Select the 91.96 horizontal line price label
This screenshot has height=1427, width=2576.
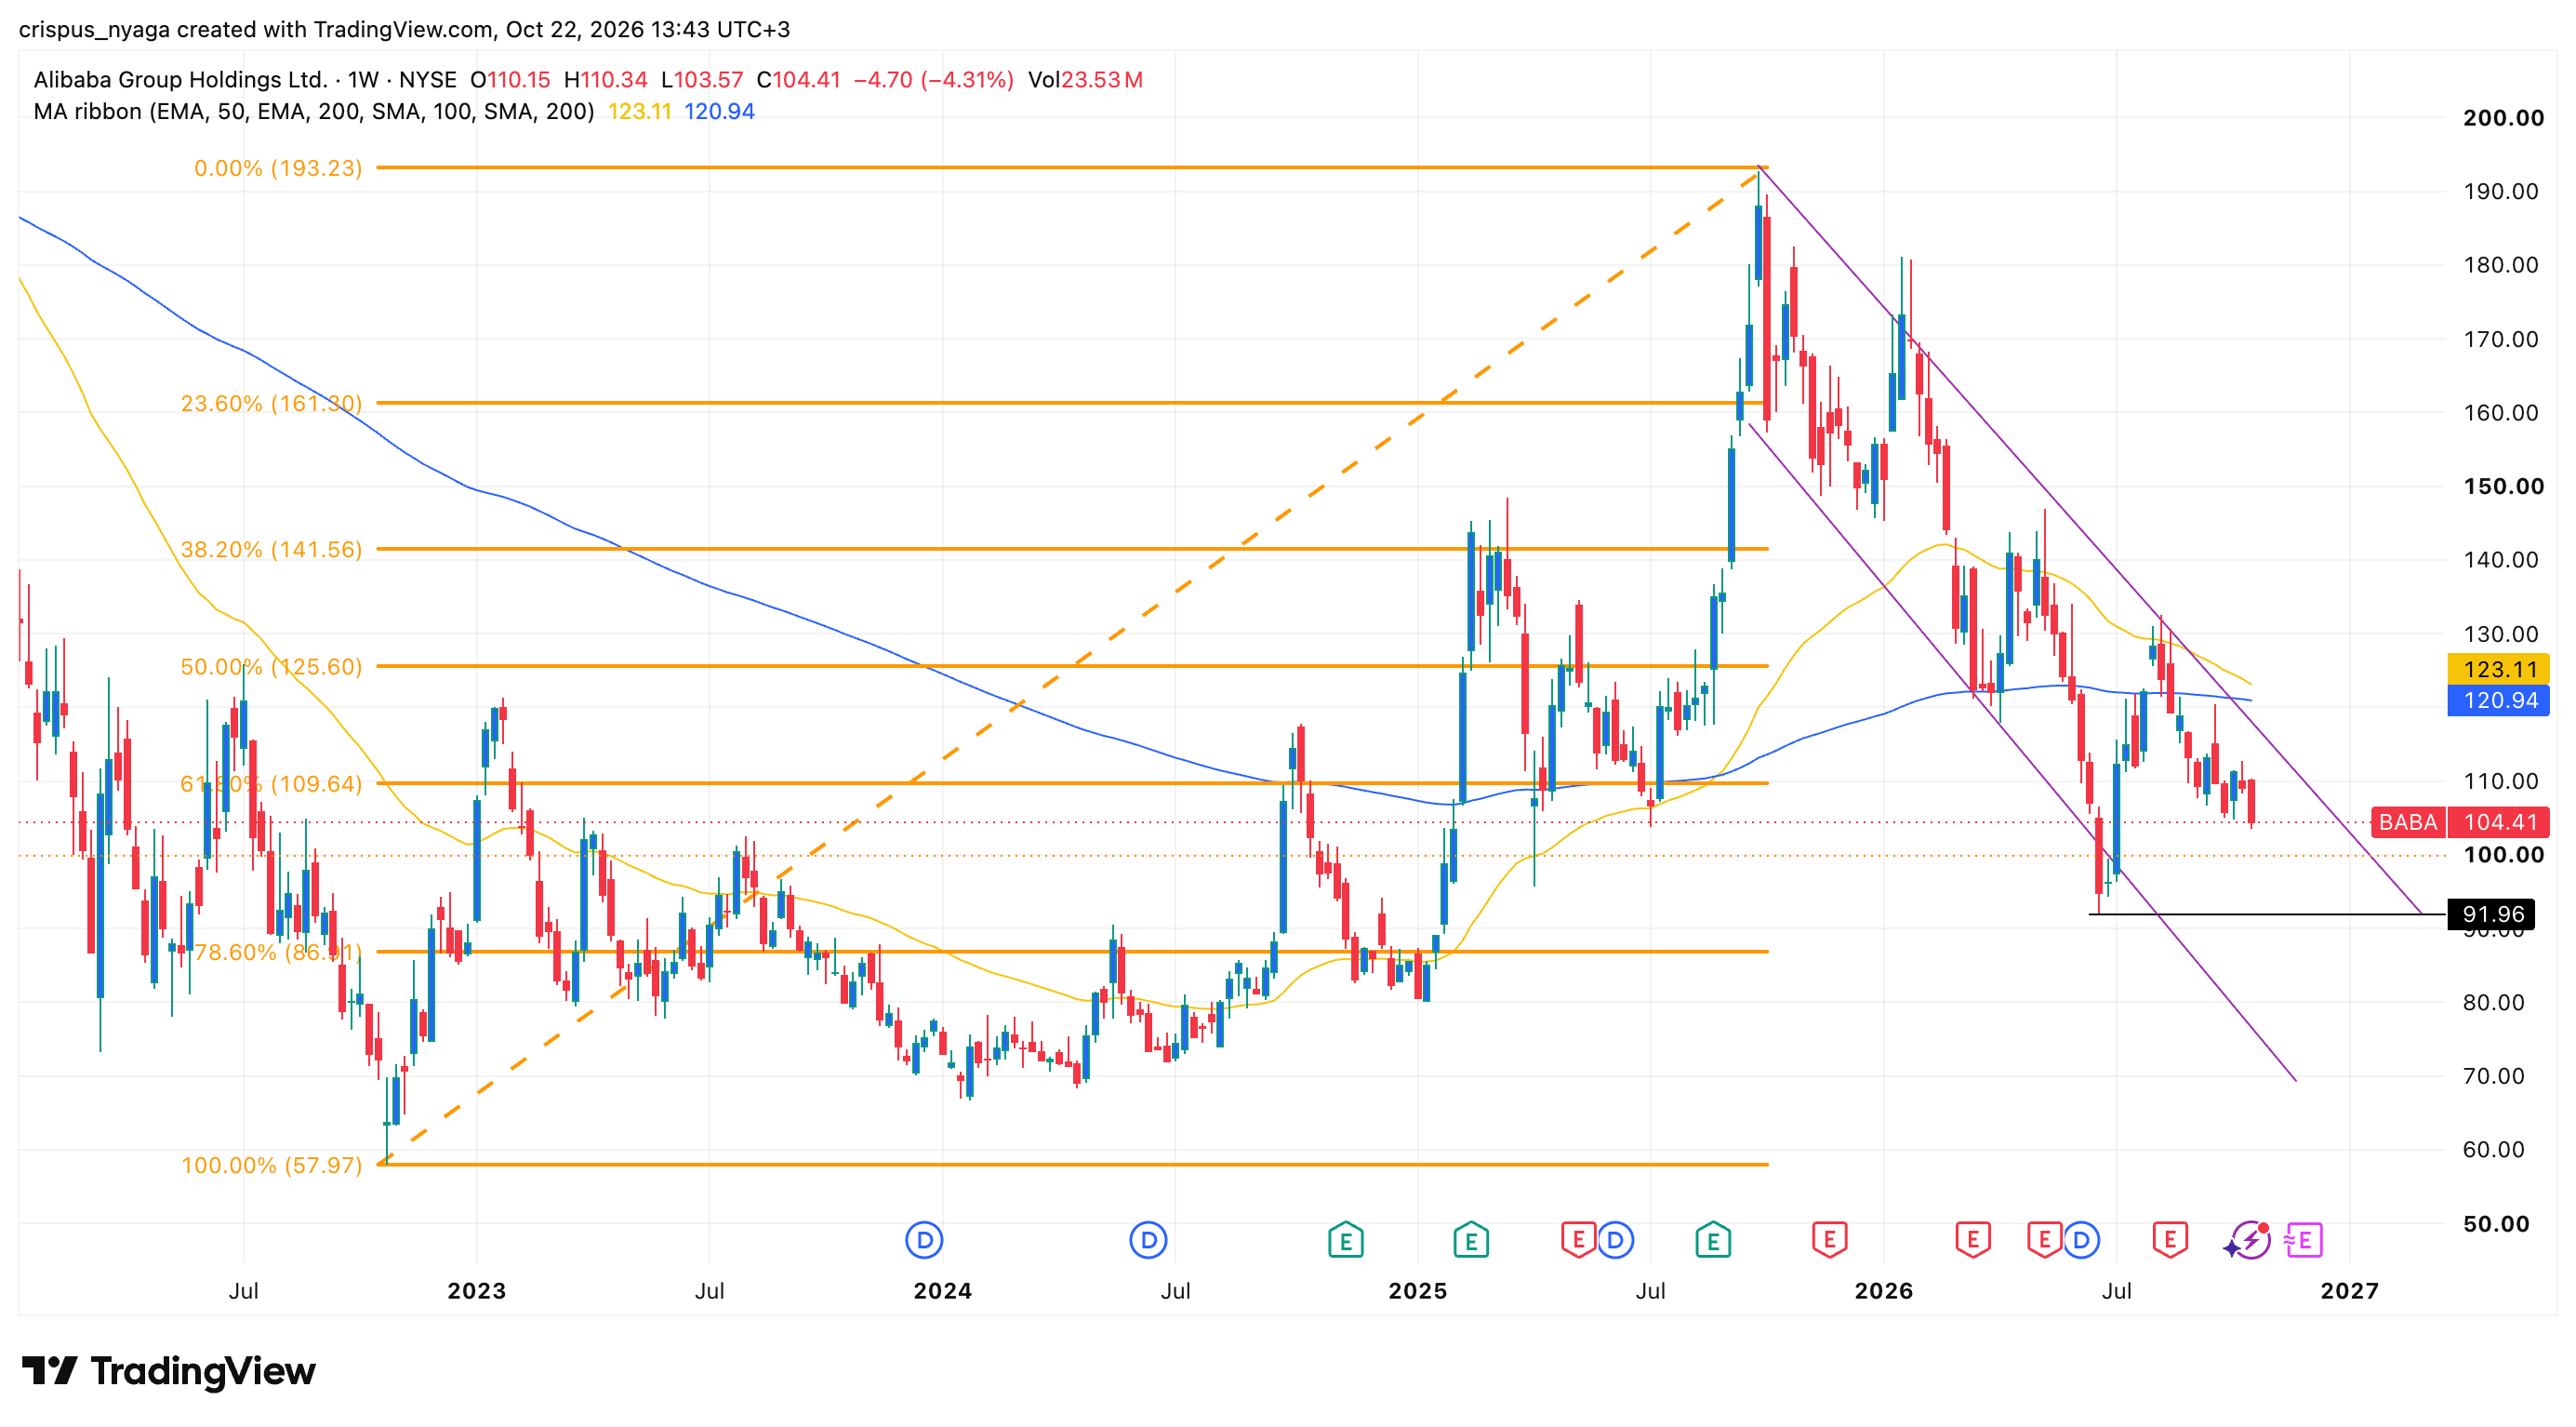[x=2492, y=914]
